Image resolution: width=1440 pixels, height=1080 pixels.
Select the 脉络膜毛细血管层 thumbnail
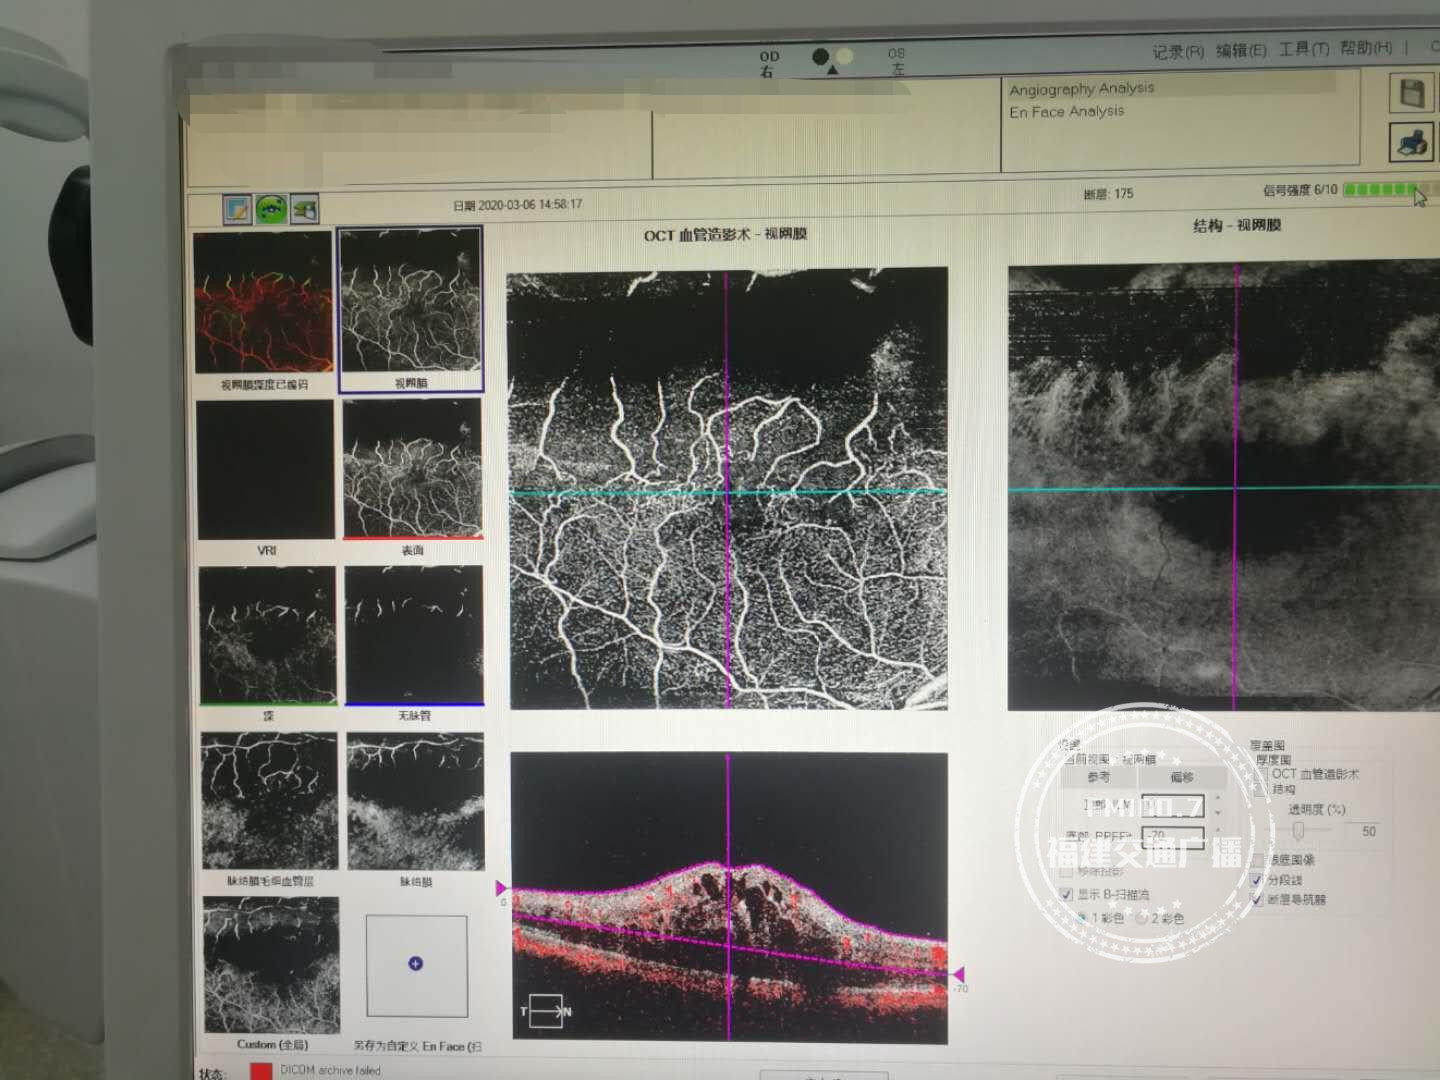[270, 801]
